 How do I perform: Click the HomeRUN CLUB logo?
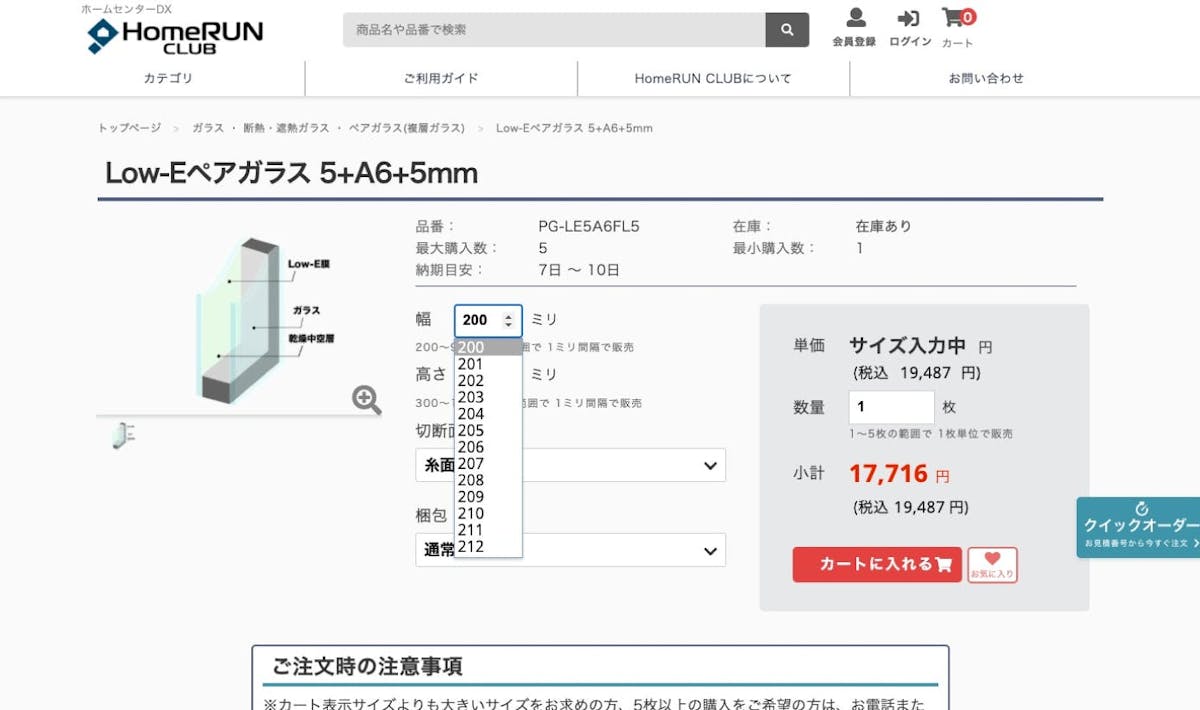click(176, 35)
